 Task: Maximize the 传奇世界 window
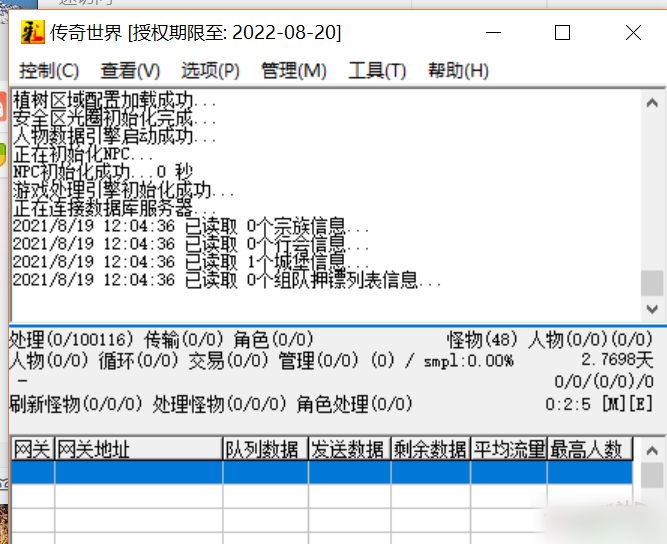(562, 32)
